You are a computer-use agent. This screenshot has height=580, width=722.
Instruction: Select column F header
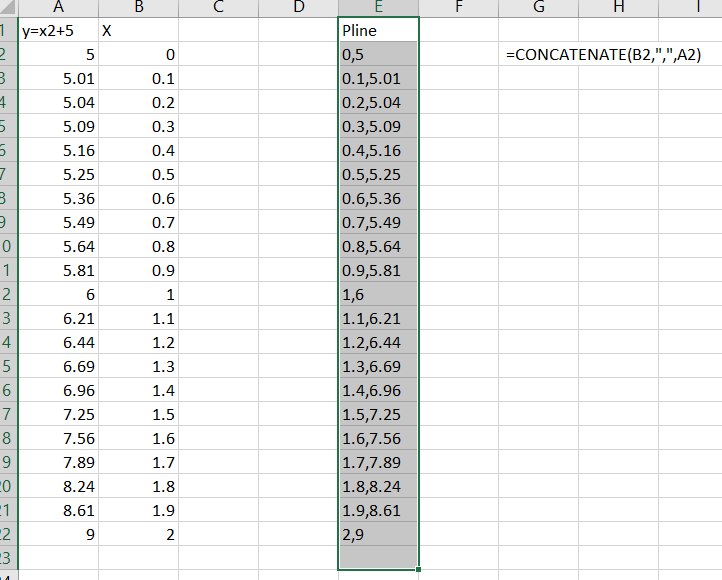tap(459, 7)
